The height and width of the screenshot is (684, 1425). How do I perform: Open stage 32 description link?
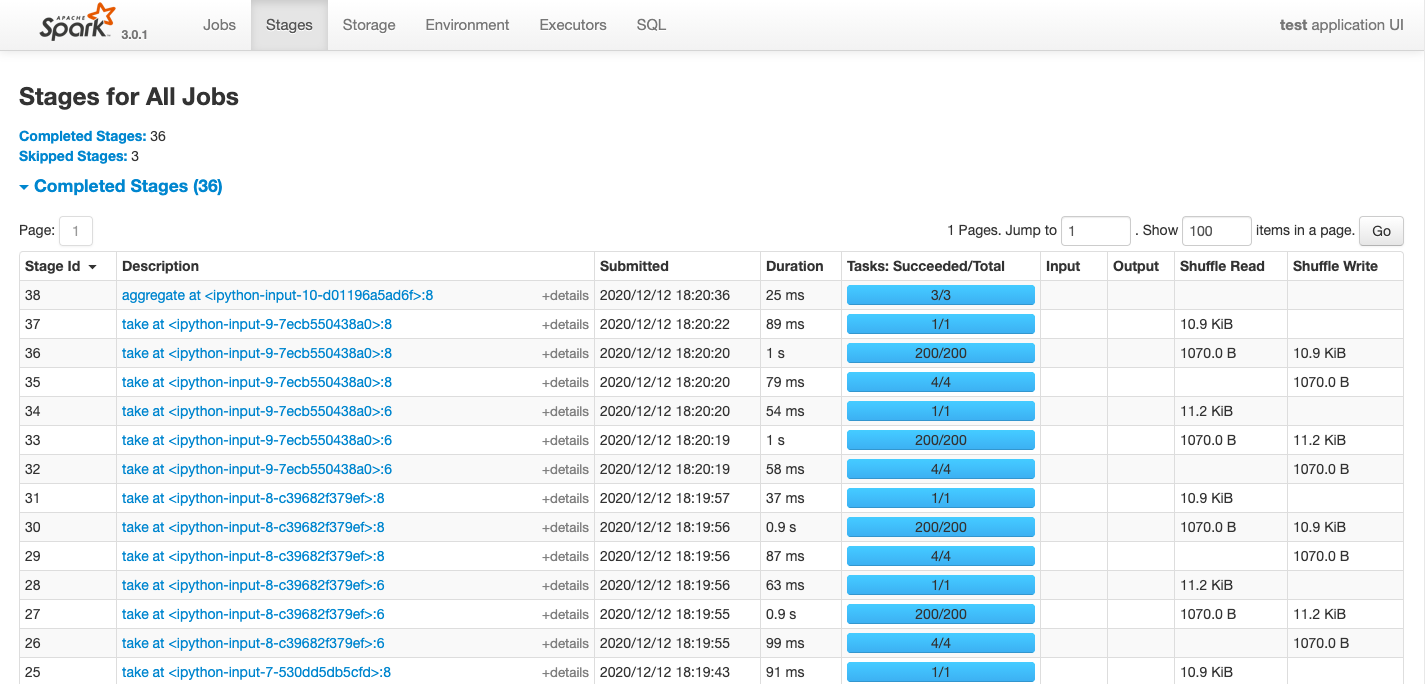(257, 469)
